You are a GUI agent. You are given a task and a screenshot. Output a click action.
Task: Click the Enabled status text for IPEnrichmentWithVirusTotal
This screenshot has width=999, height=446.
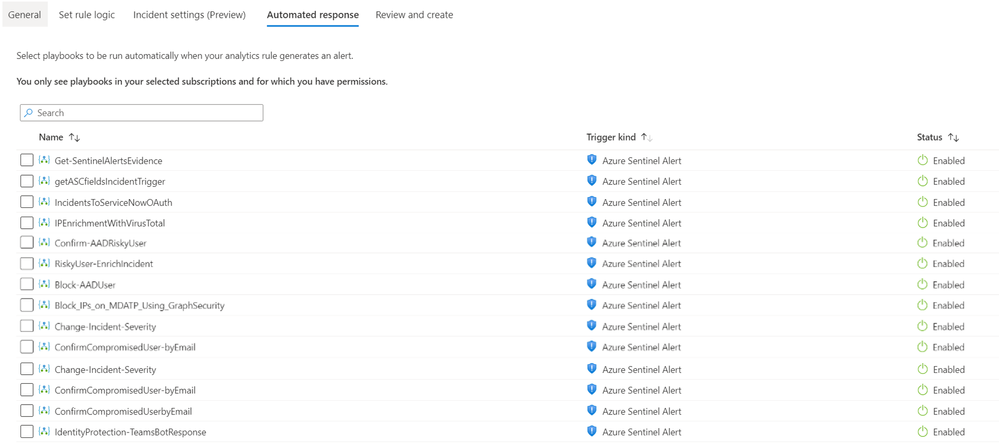click(949, 223)
